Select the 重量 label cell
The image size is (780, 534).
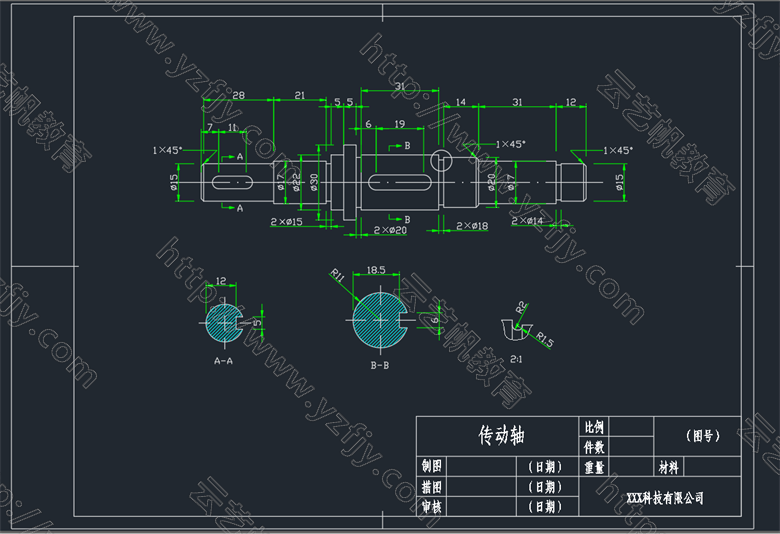point(594,467)
